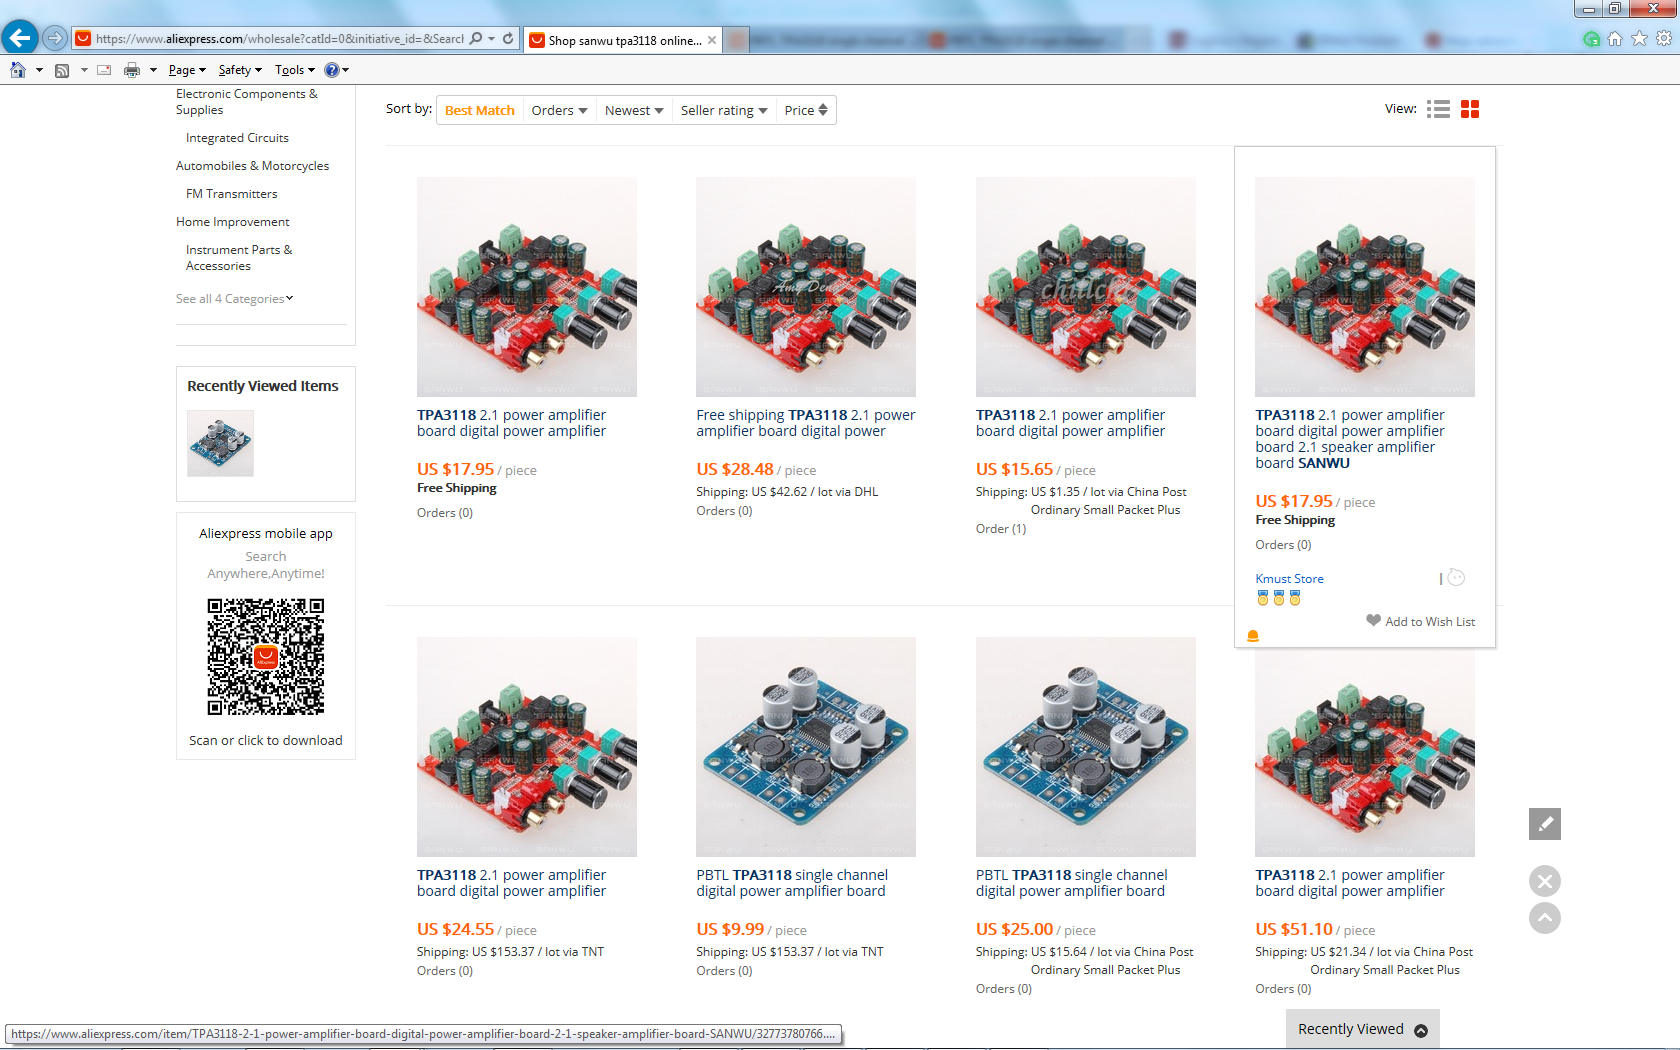Open Integrated Circuits category
Screen dimensions: 1680x1050
(x=237, y=138)
